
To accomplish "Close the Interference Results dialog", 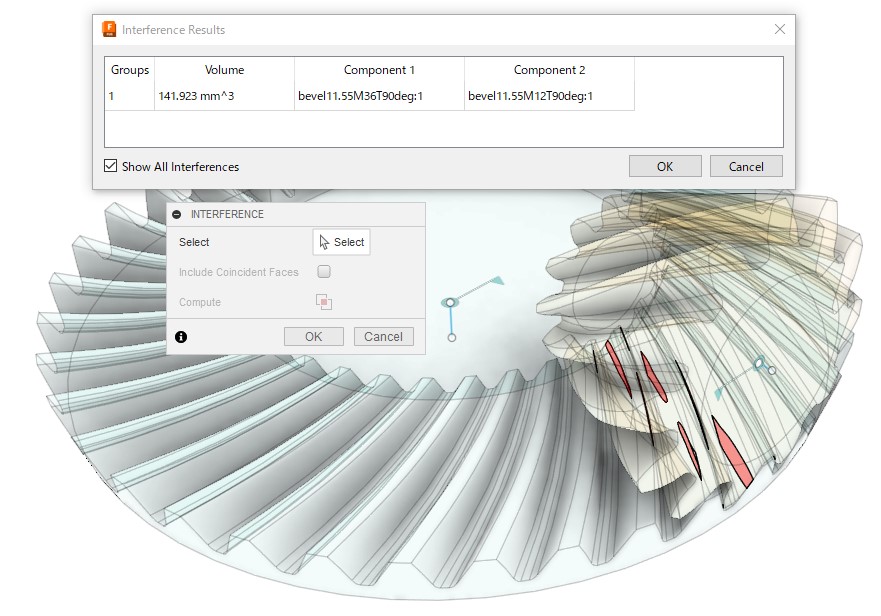I will 779,29.
